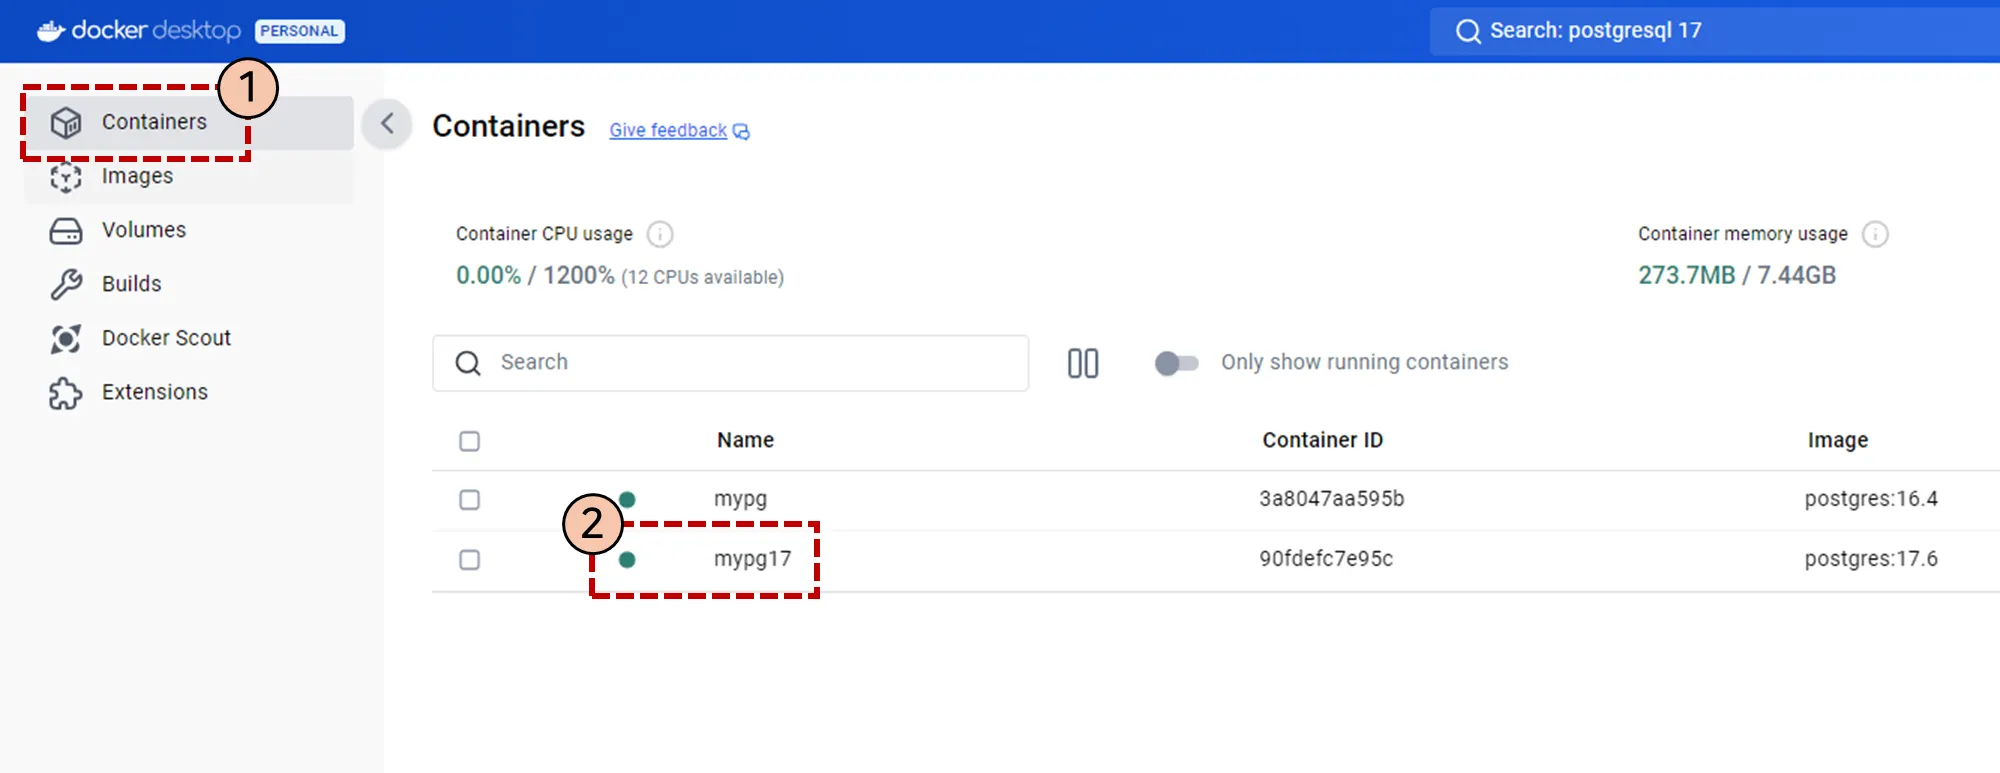Go to Images in the sidebar

189,177
